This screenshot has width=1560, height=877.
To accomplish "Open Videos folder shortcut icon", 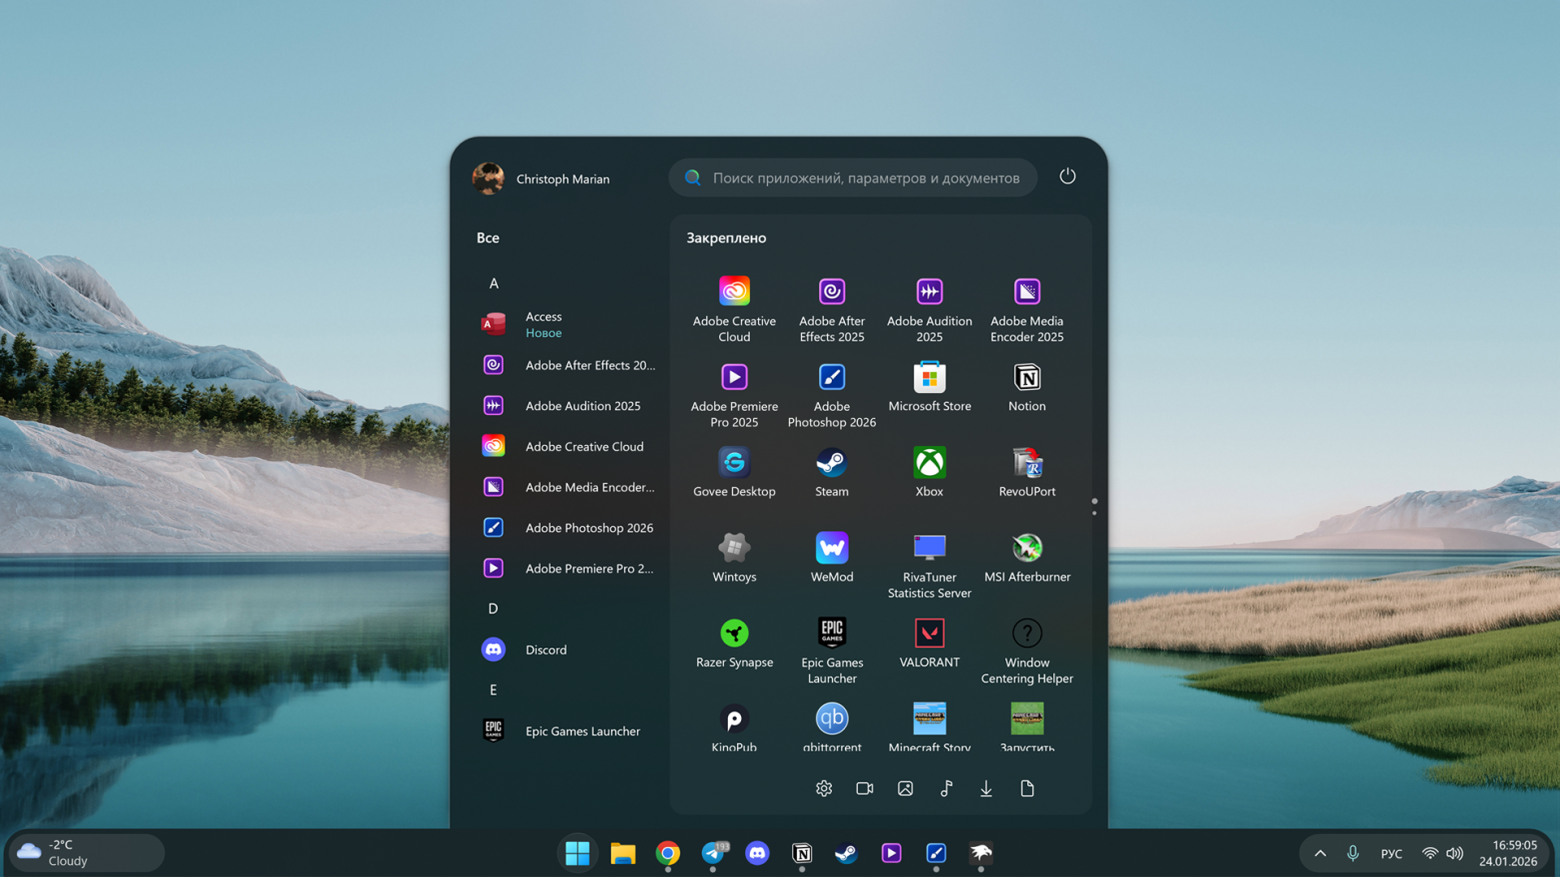I will click(x=865, y=788).
